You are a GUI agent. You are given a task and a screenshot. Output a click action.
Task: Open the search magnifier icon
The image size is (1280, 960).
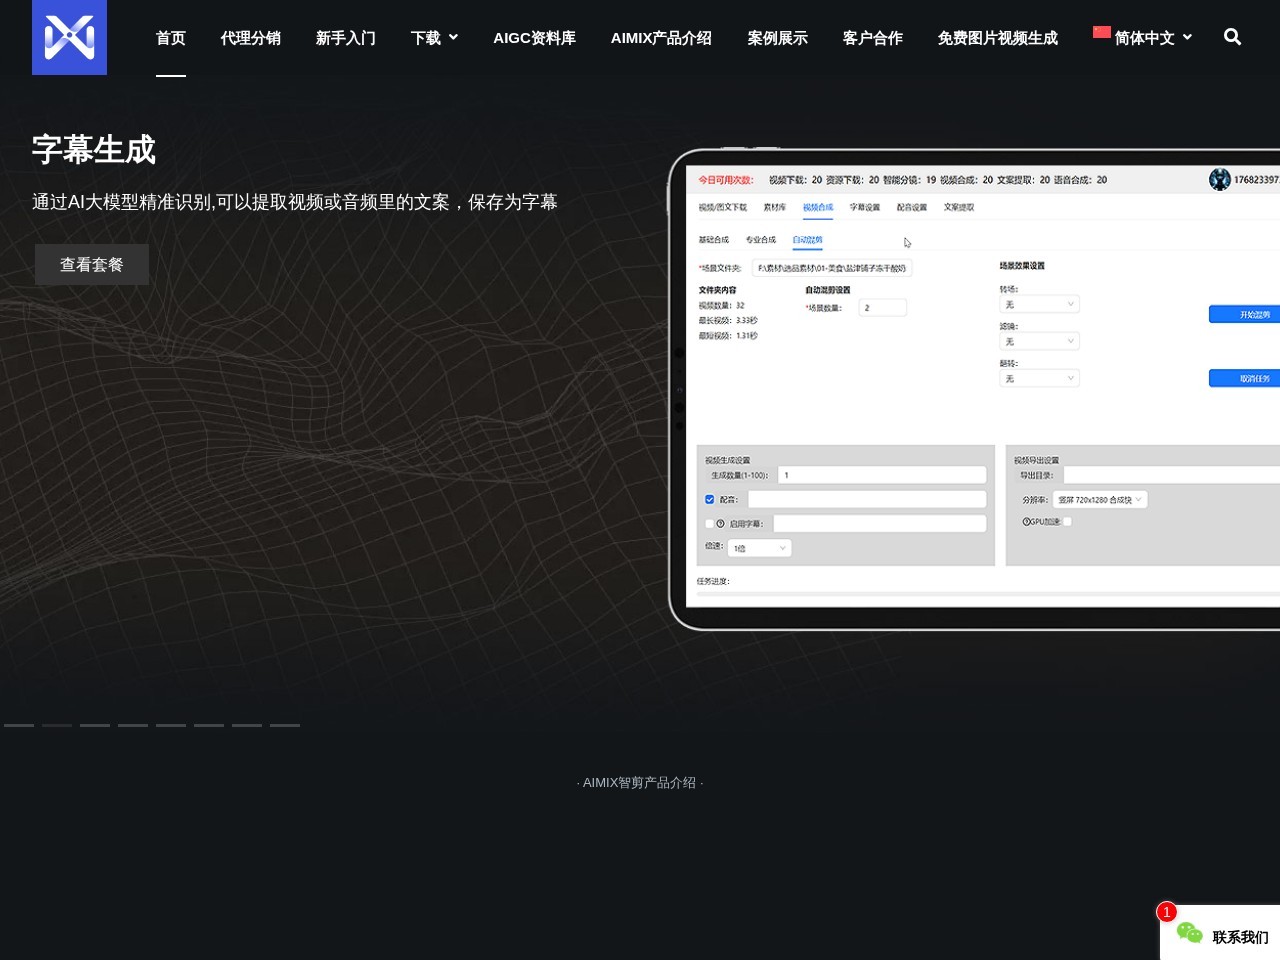coord(1231,37)
